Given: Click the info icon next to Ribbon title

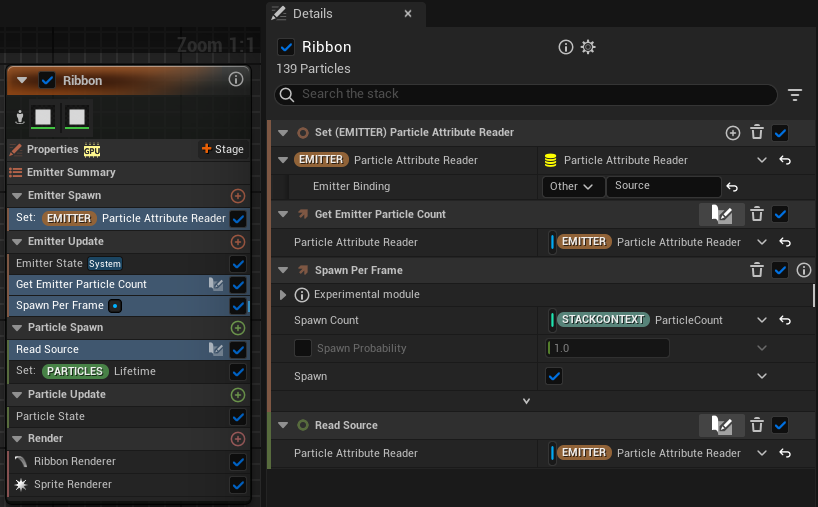Looking at the screenshot, I should click(566, 47).
